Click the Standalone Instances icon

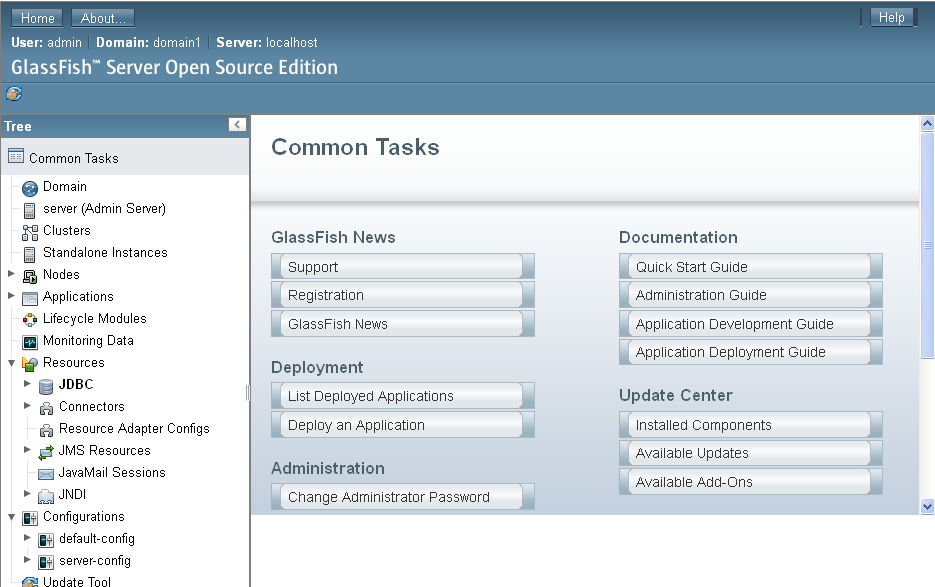29,254
